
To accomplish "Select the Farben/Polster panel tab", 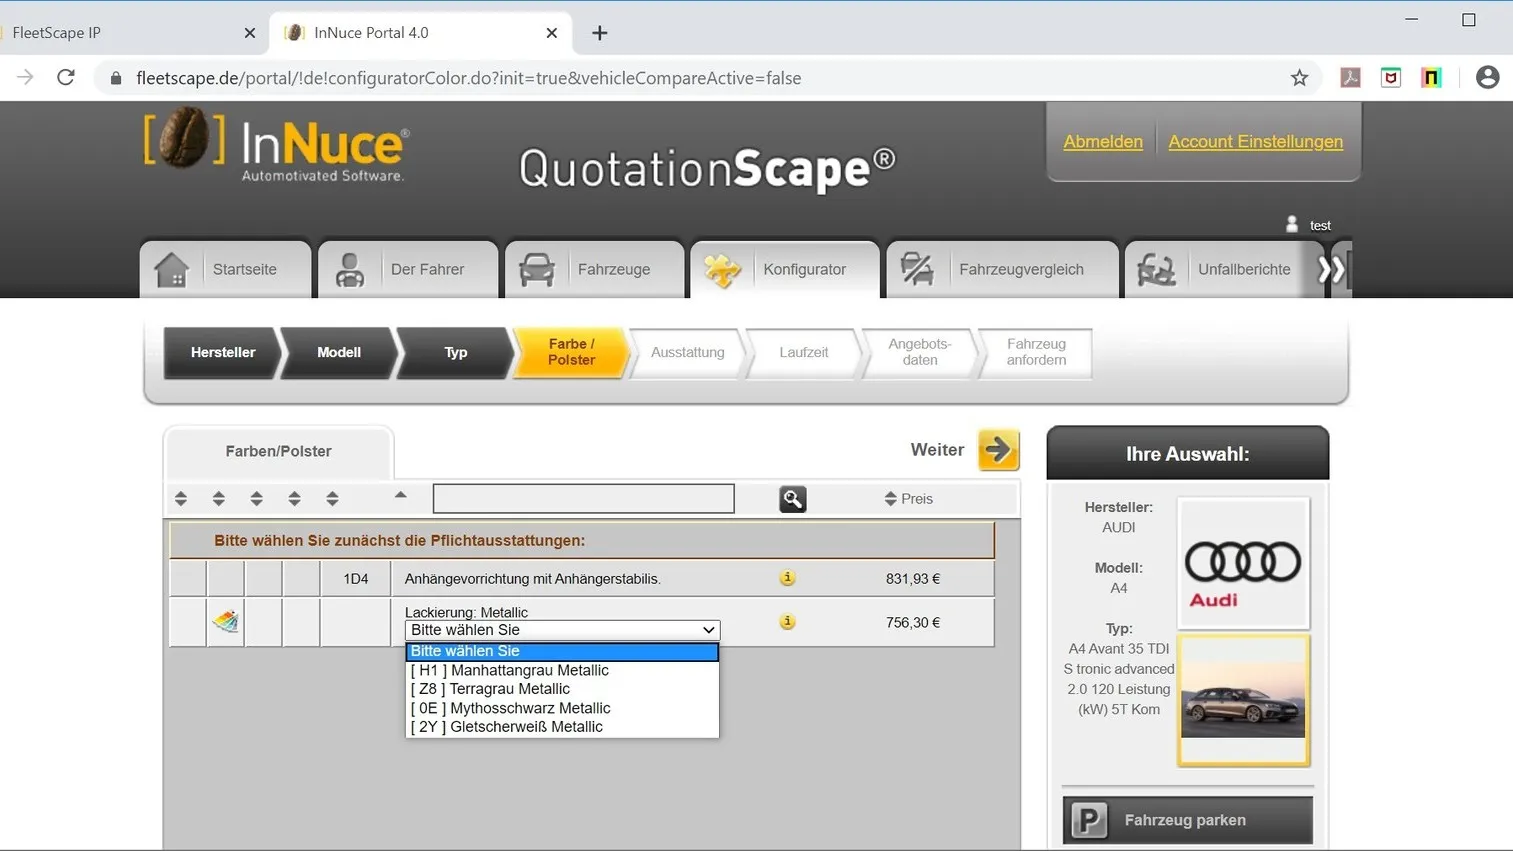I will point(278,452).
